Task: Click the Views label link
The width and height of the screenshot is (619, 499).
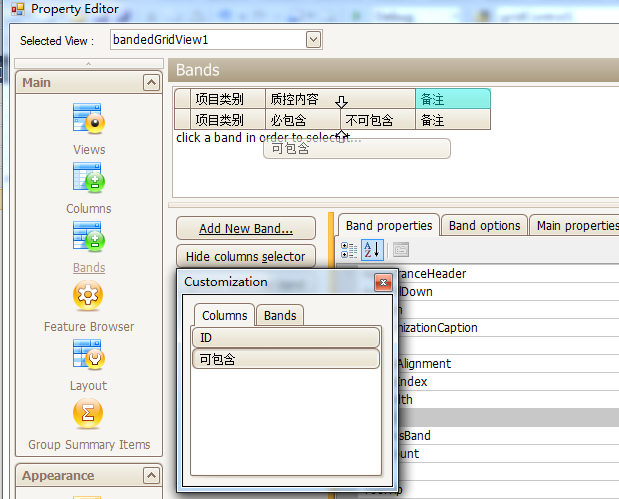Action: [89, 150]
